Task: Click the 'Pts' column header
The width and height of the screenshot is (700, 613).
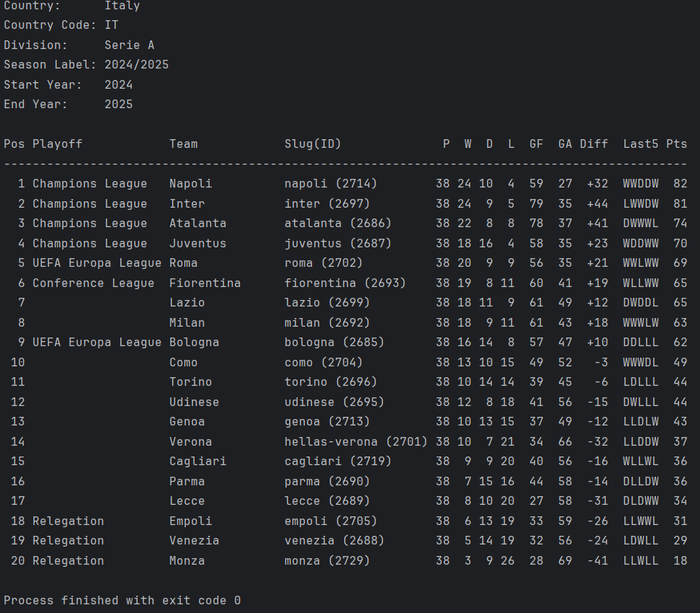Action: tap(677, 144)
